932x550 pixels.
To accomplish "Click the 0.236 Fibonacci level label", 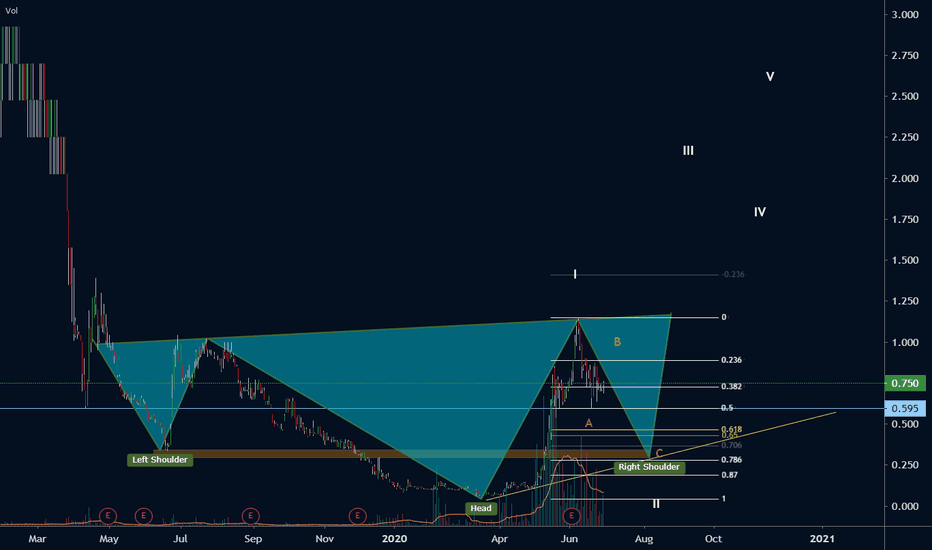I will click(x=731, y=360).
